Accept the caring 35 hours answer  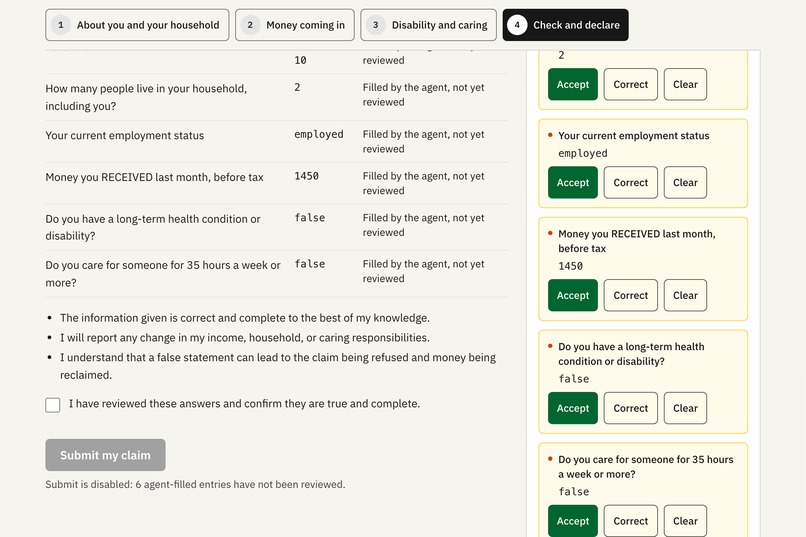click(x=573, y=521)
